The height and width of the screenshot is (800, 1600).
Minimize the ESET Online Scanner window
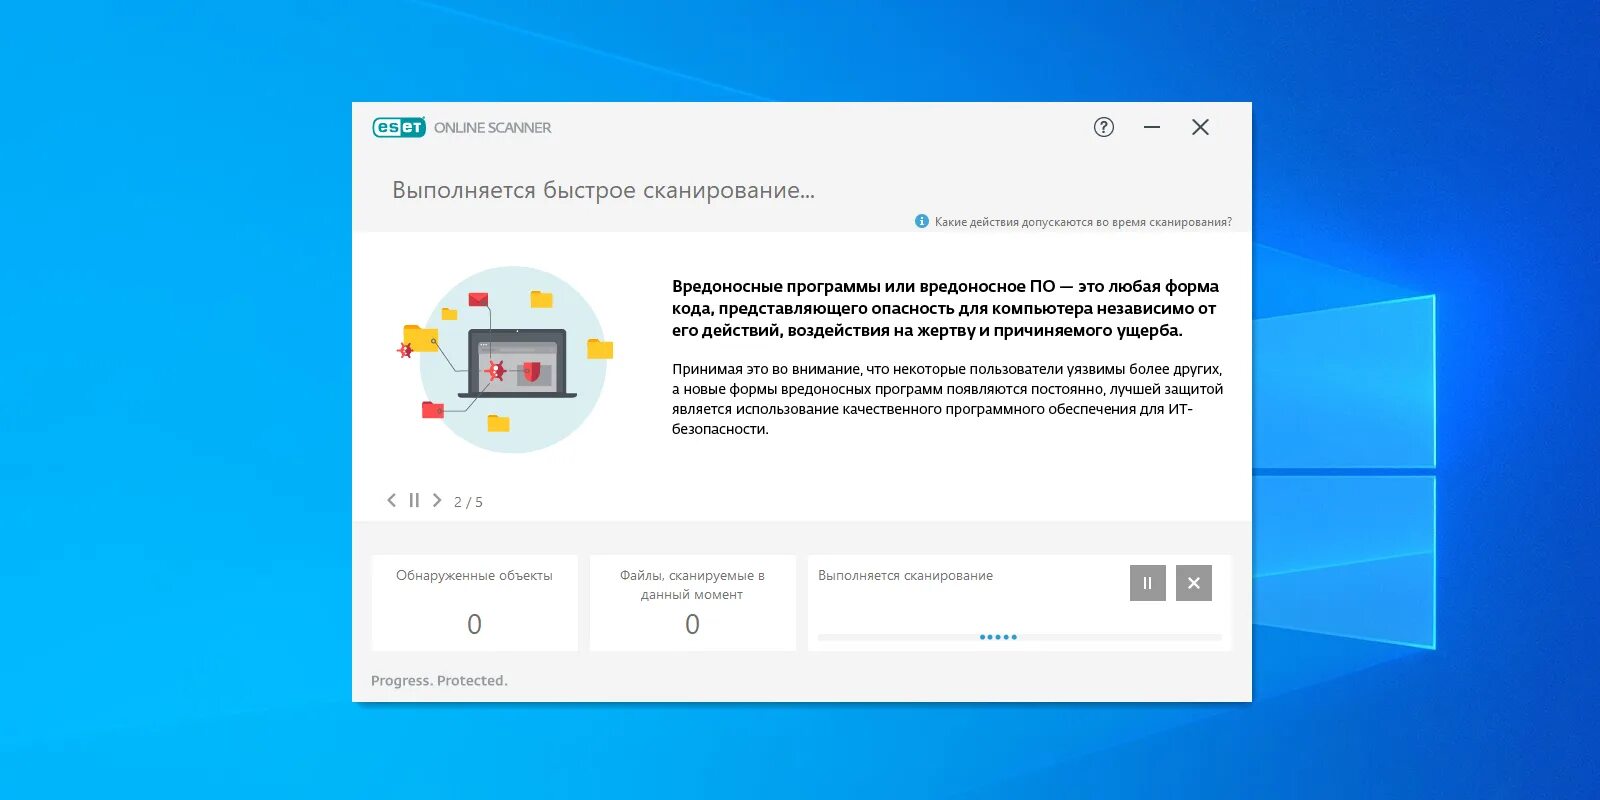1152,127
